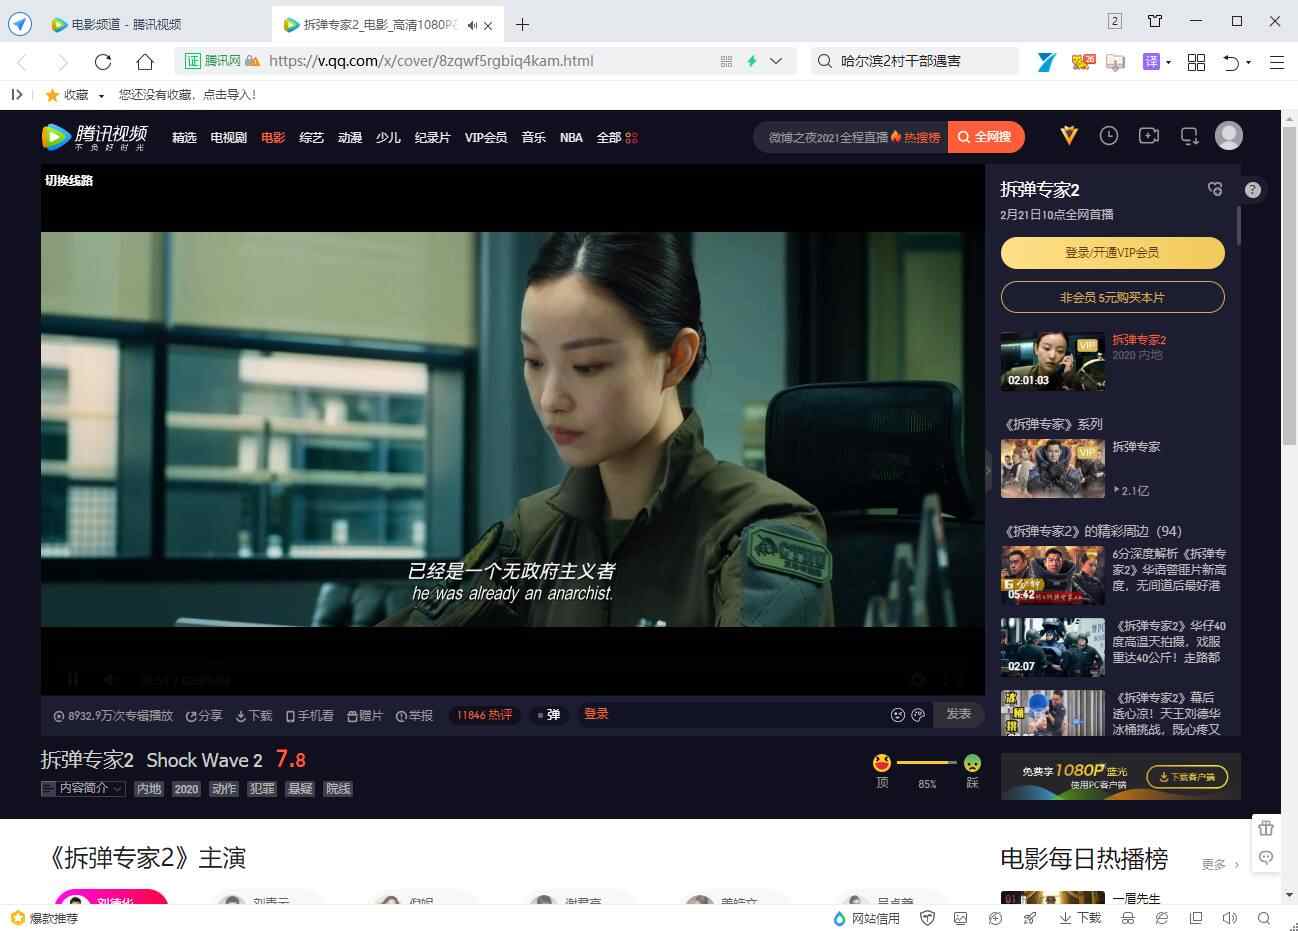
Task: Go to browser home page icon
Action: pos(145,61)
